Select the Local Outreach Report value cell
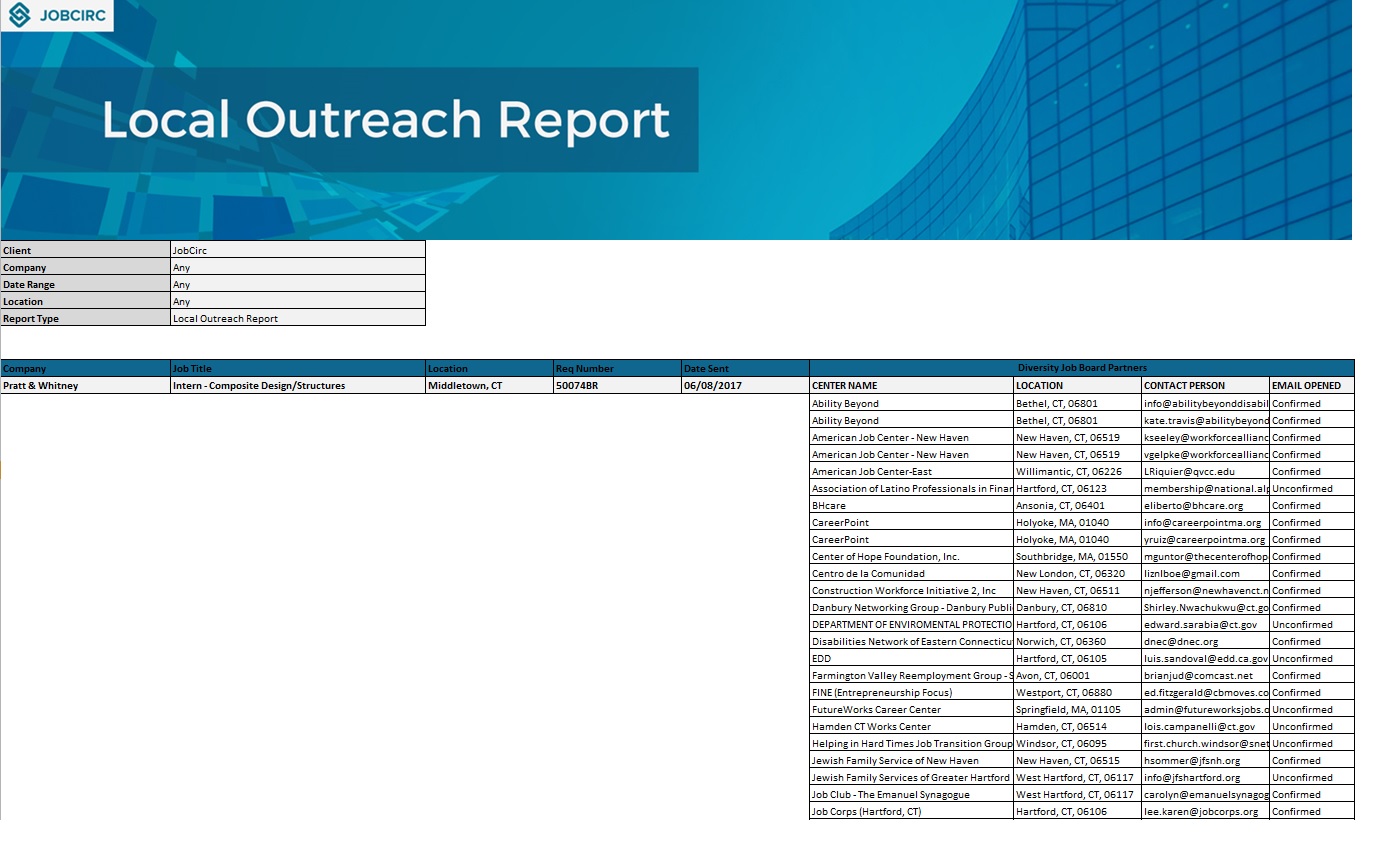Image resolution: width=1385 pixels, height=843 pixels. point(298,318)
